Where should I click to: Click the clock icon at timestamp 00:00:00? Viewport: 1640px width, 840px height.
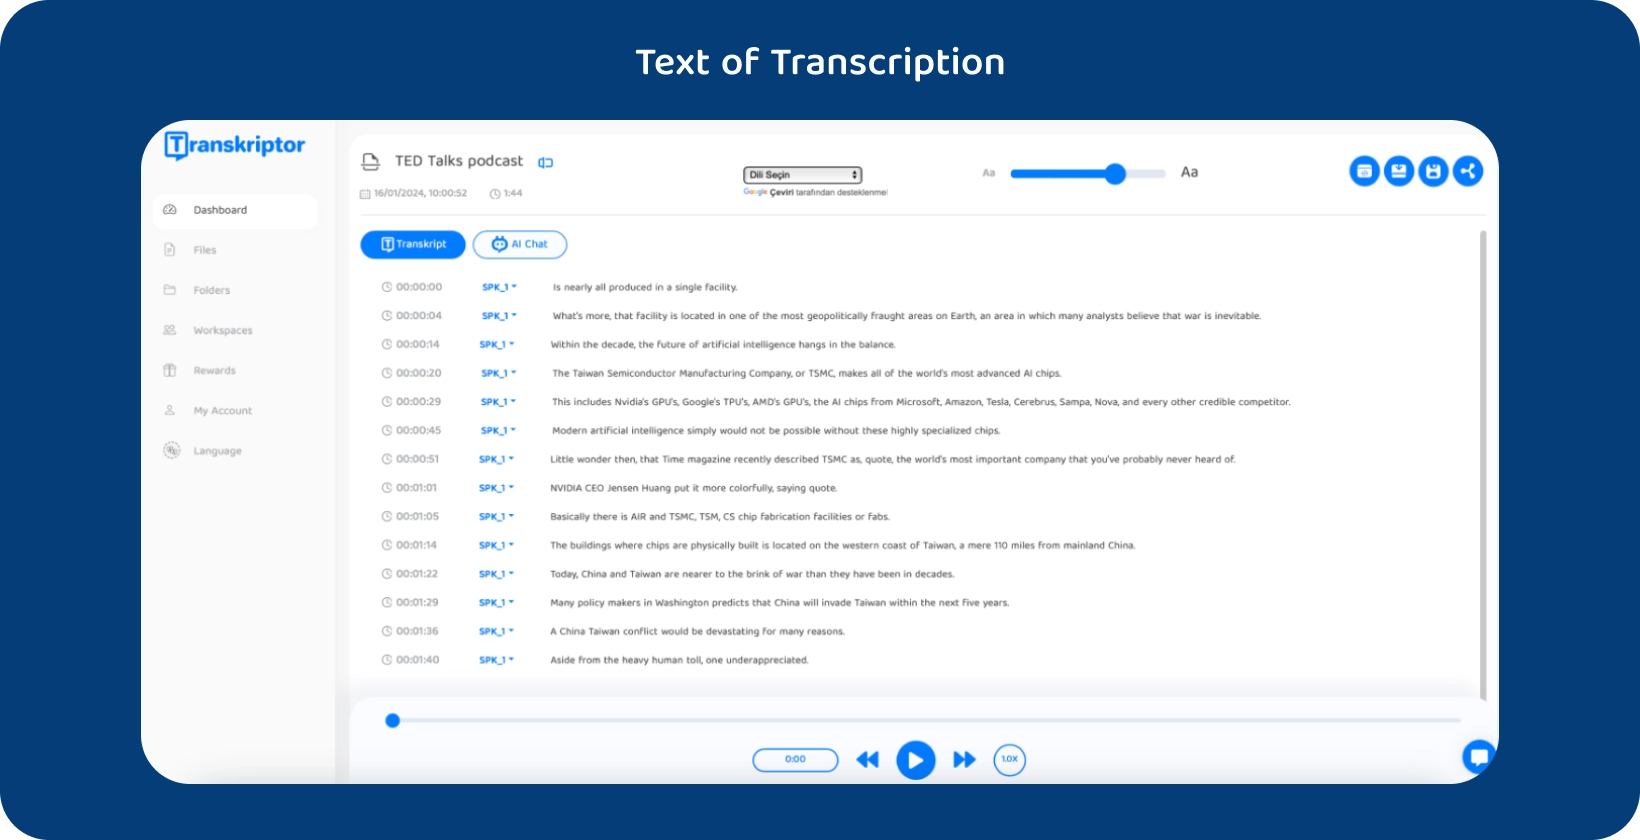pyautogui.click(x=386, y=287)
